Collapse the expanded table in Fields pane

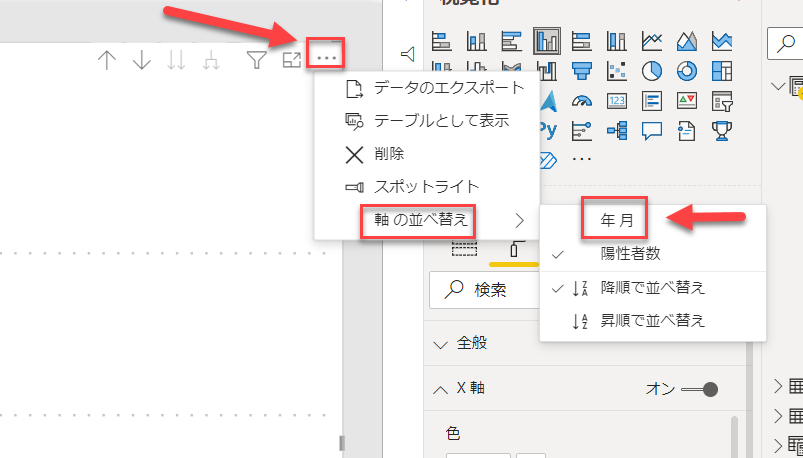778,86
